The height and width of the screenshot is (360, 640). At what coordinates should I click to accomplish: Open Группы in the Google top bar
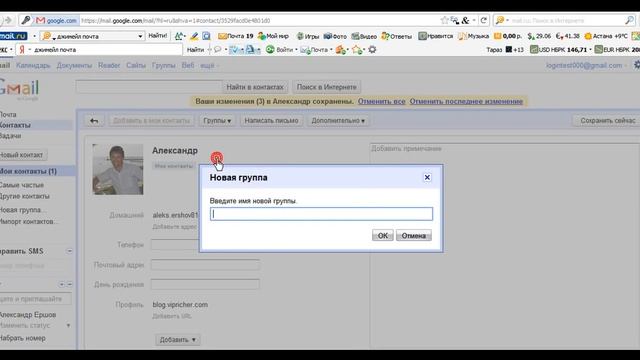tap(164, 65)
